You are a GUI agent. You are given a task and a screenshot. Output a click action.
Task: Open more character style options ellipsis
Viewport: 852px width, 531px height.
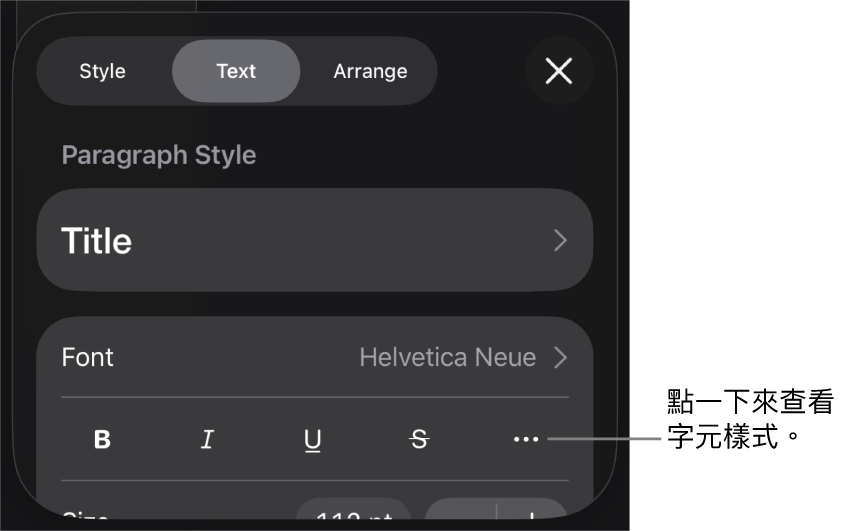[x=526, y=439]
